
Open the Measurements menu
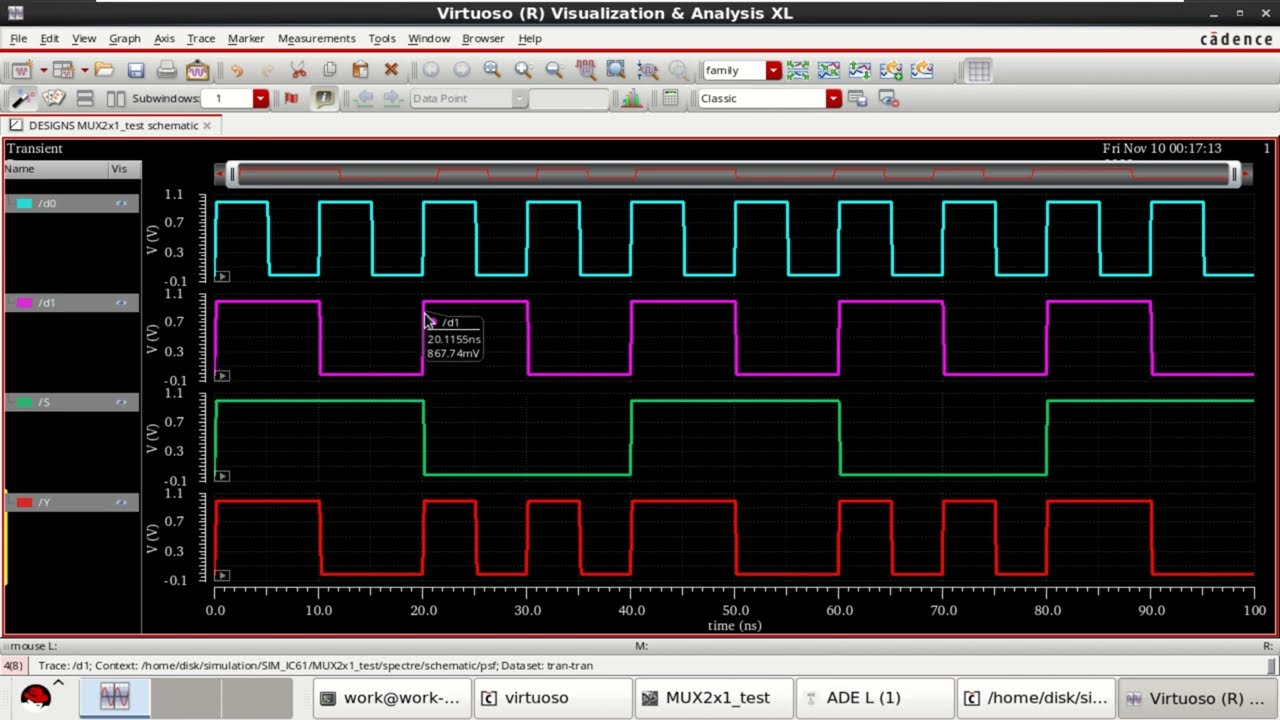tap(316, 38)
